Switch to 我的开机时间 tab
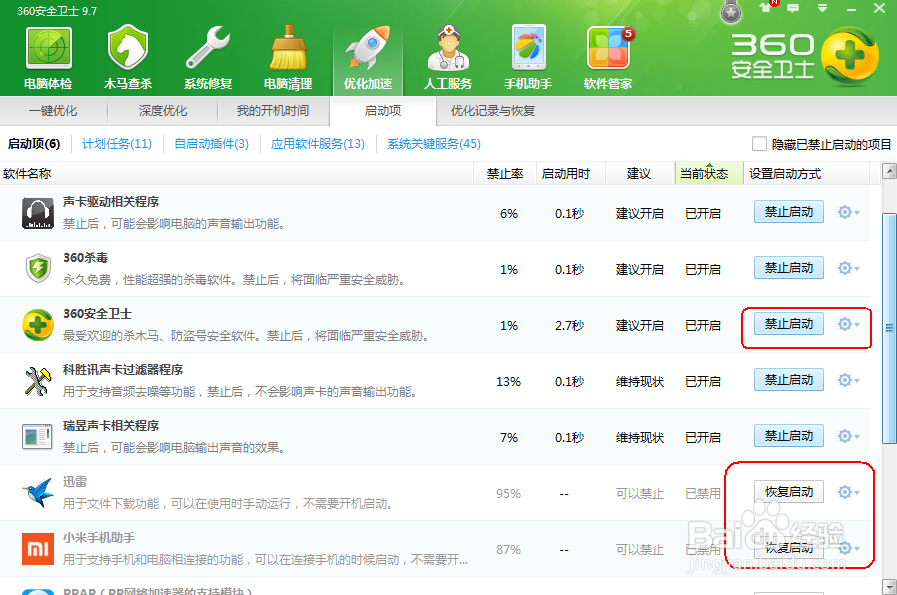Viewport: 897px width, 595px height. [x=273, y=111]
